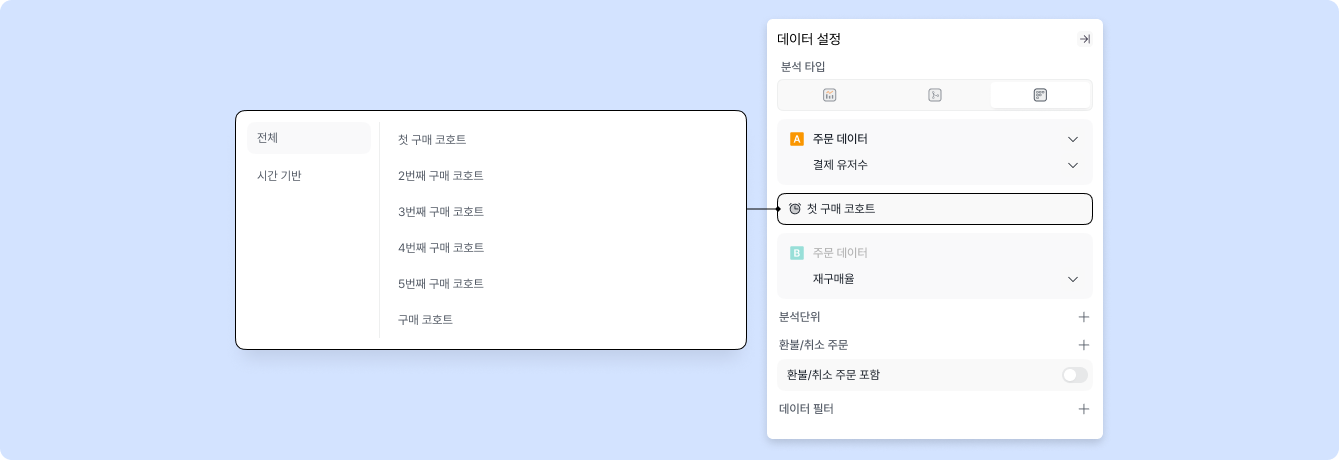Viewport: 1339px width, 460px height.
Task: Open the 재구매율 dropdown
Action: point(1073,279)
